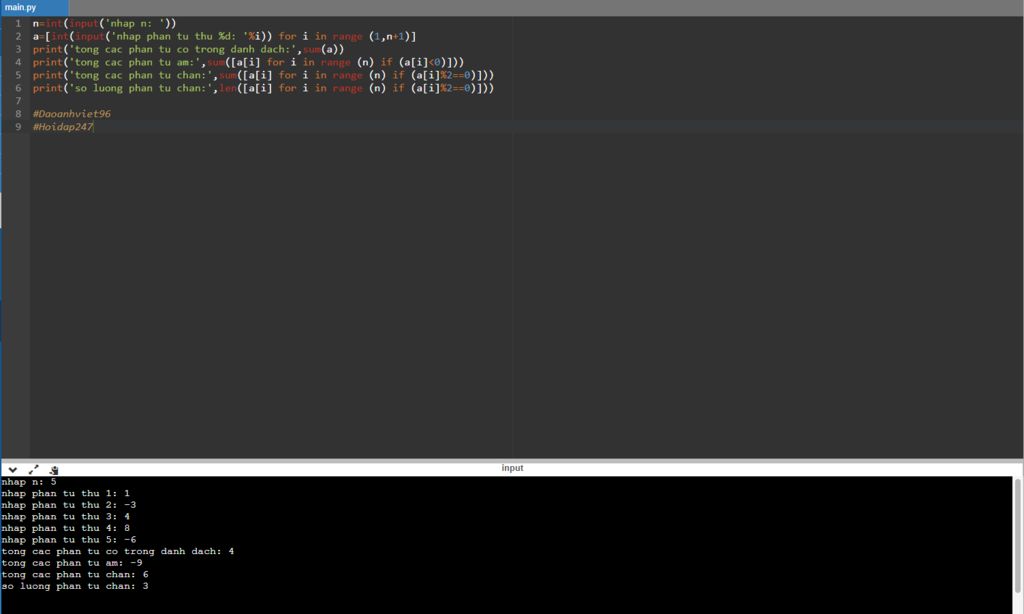The image size is (1024, 614).
Task: Click the comment '#Hoidap247'
Action: pyautogui.click(x=63, y=127)
